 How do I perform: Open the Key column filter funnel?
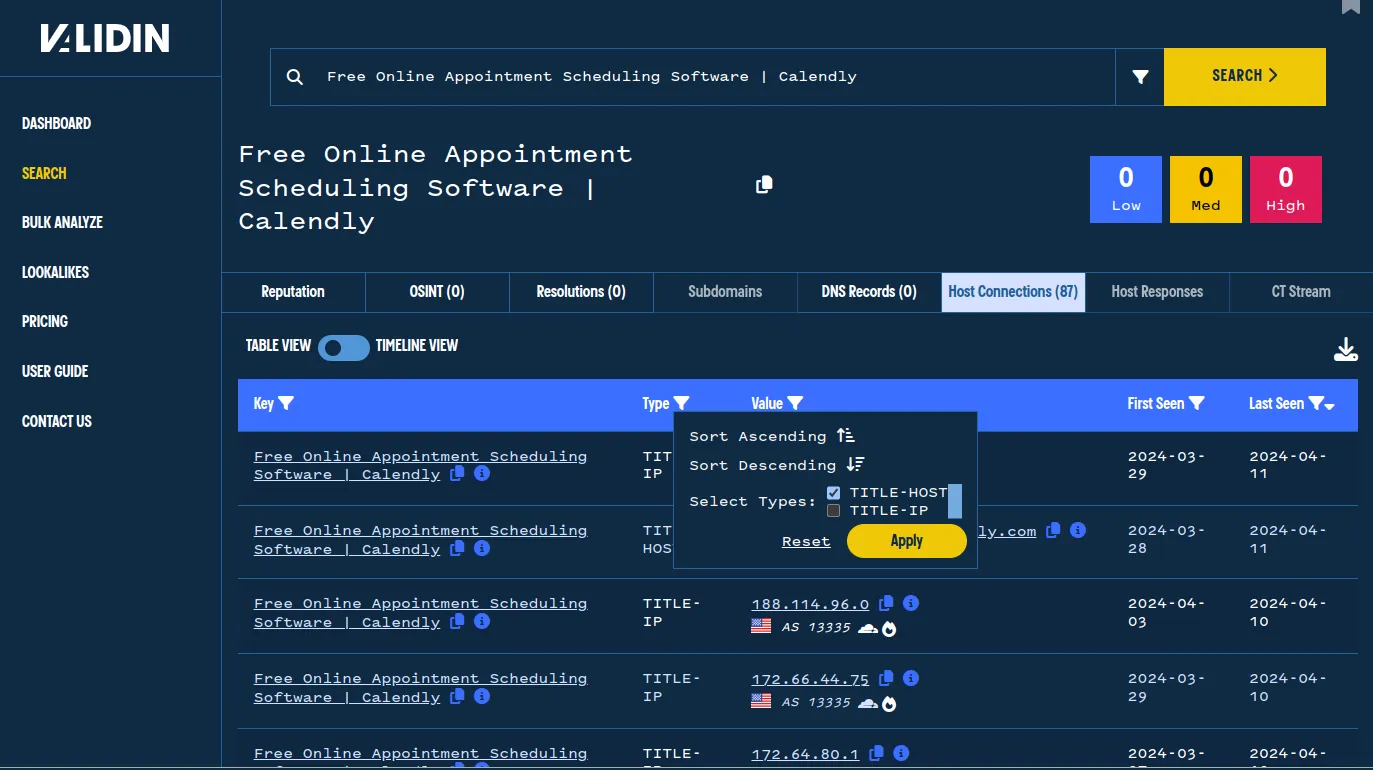click(x=286, y=403)
